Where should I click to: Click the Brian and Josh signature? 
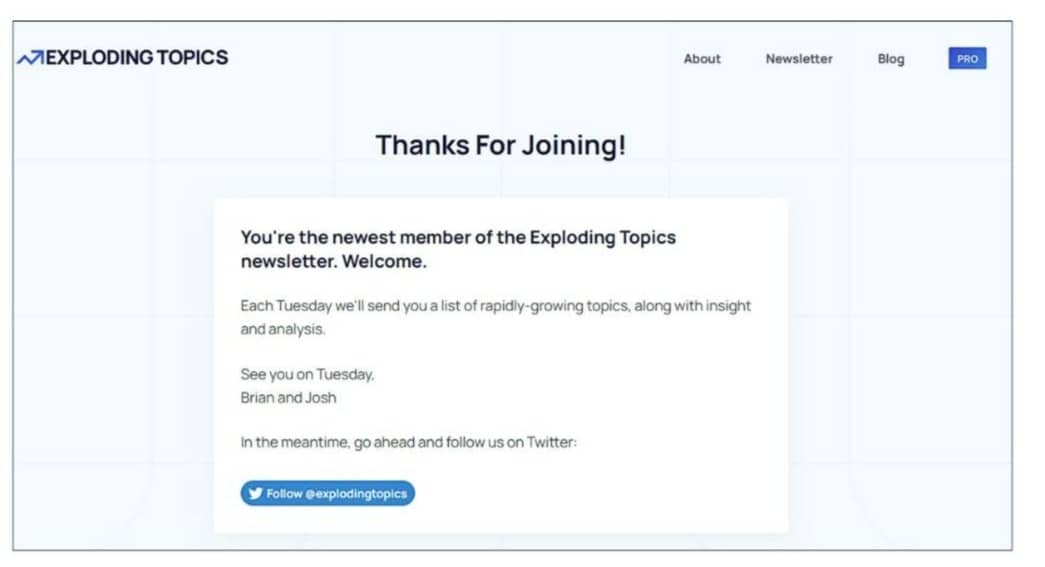tap(288, 398)
